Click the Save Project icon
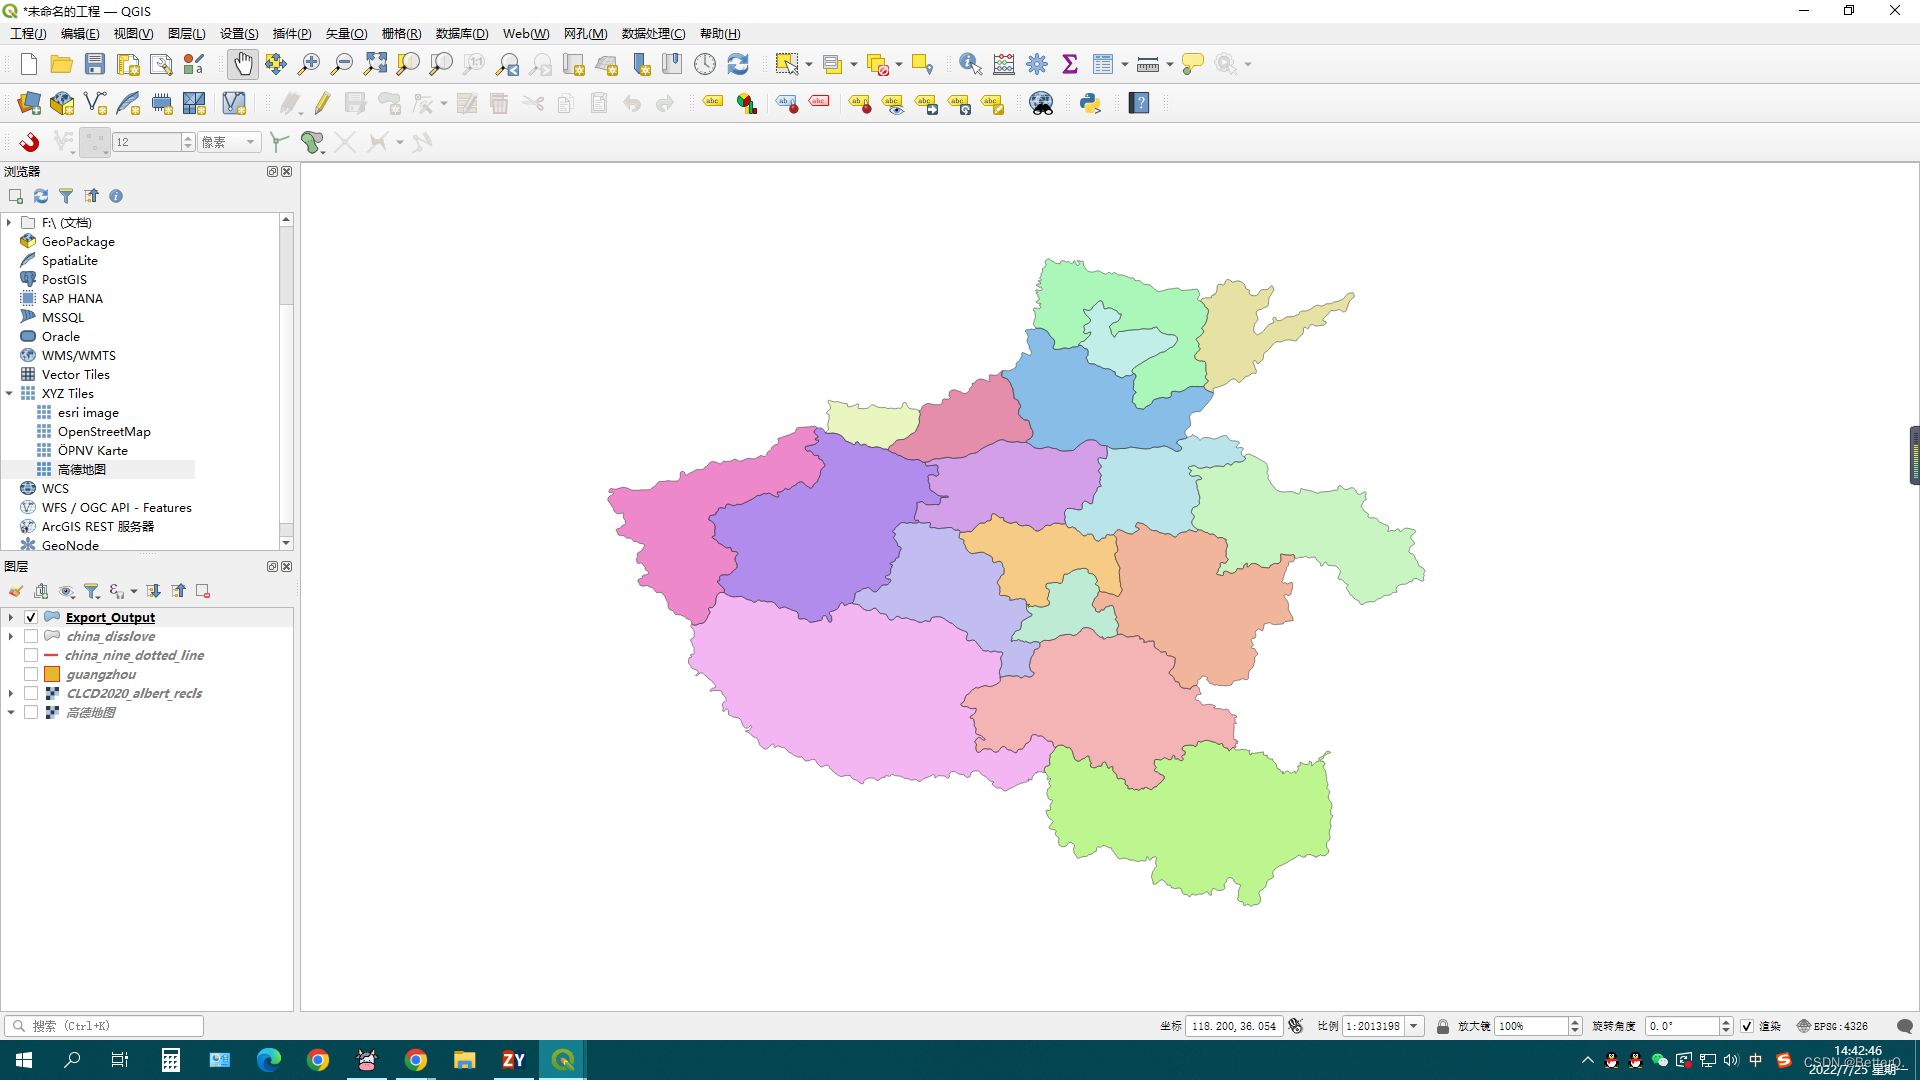 pyautogui.click(x=95, y=64)
